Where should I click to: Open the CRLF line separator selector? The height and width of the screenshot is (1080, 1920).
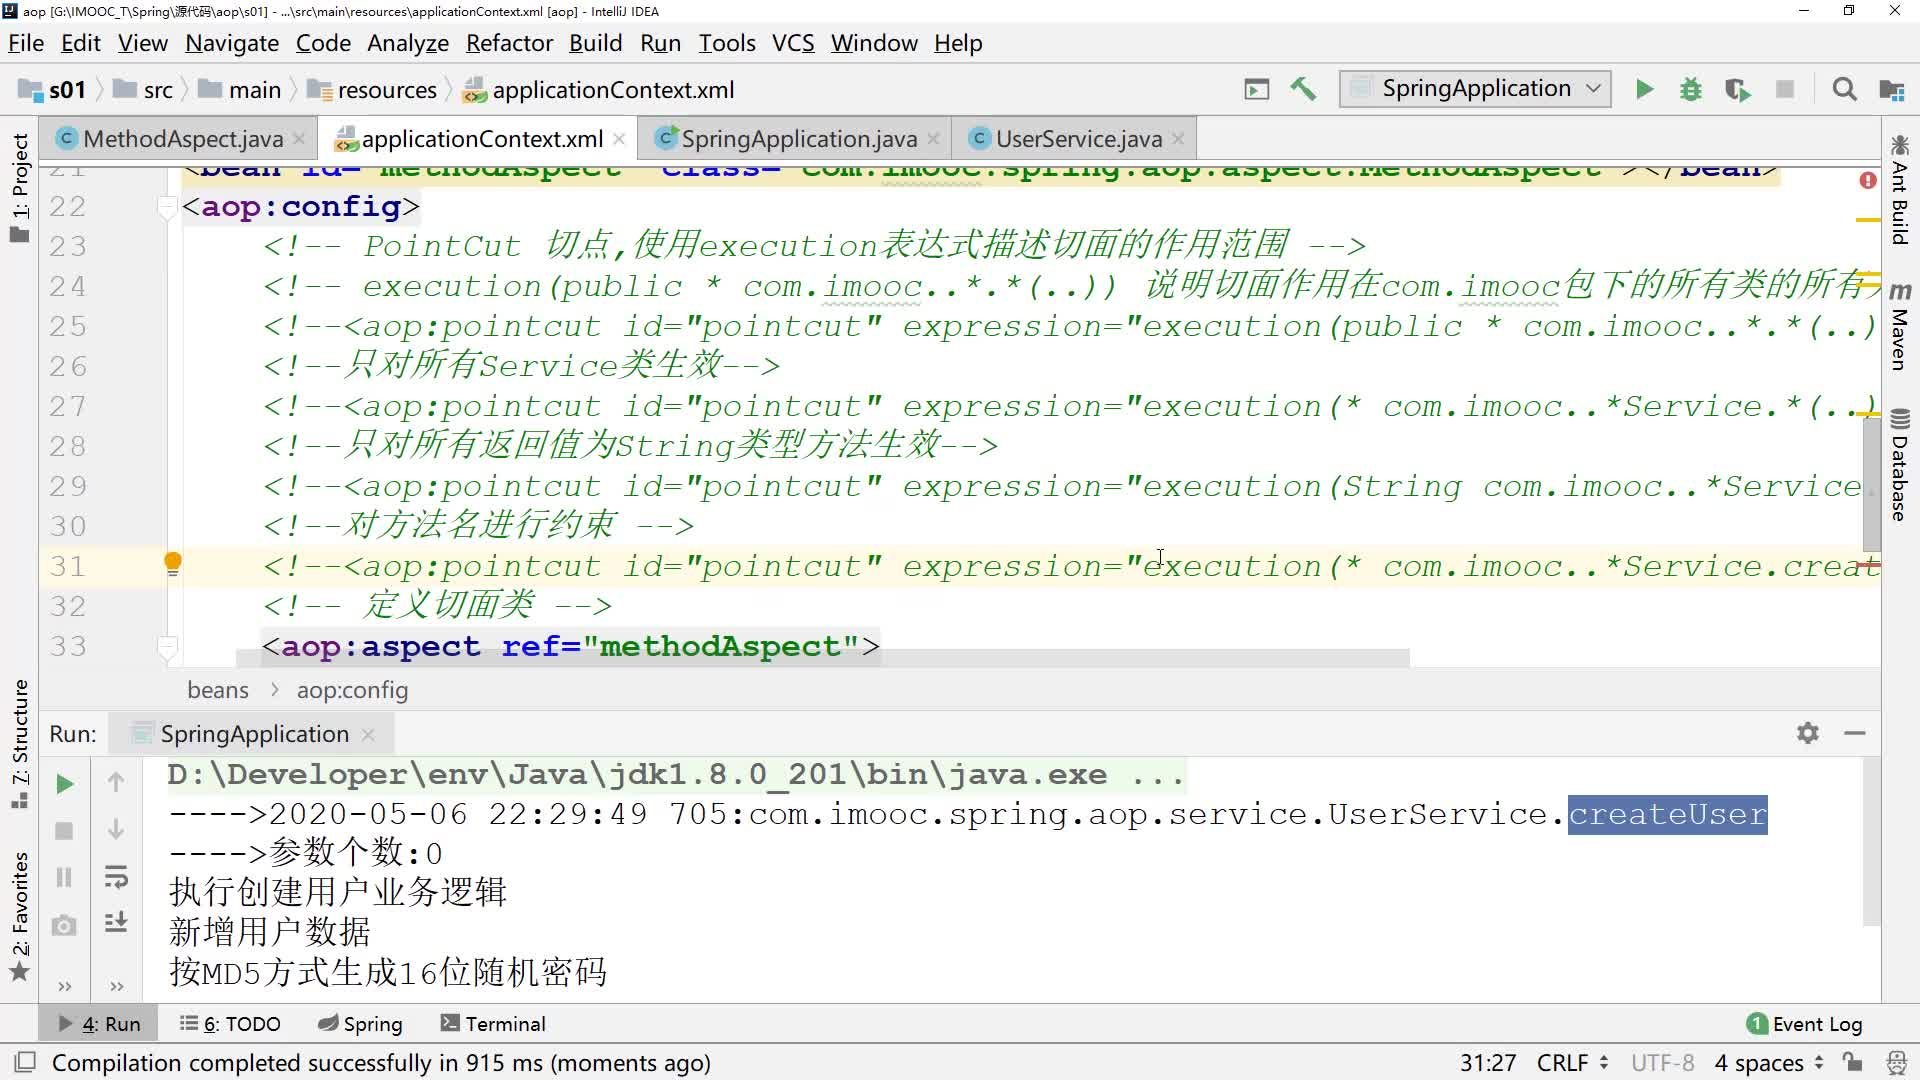coord(1572,1062)
